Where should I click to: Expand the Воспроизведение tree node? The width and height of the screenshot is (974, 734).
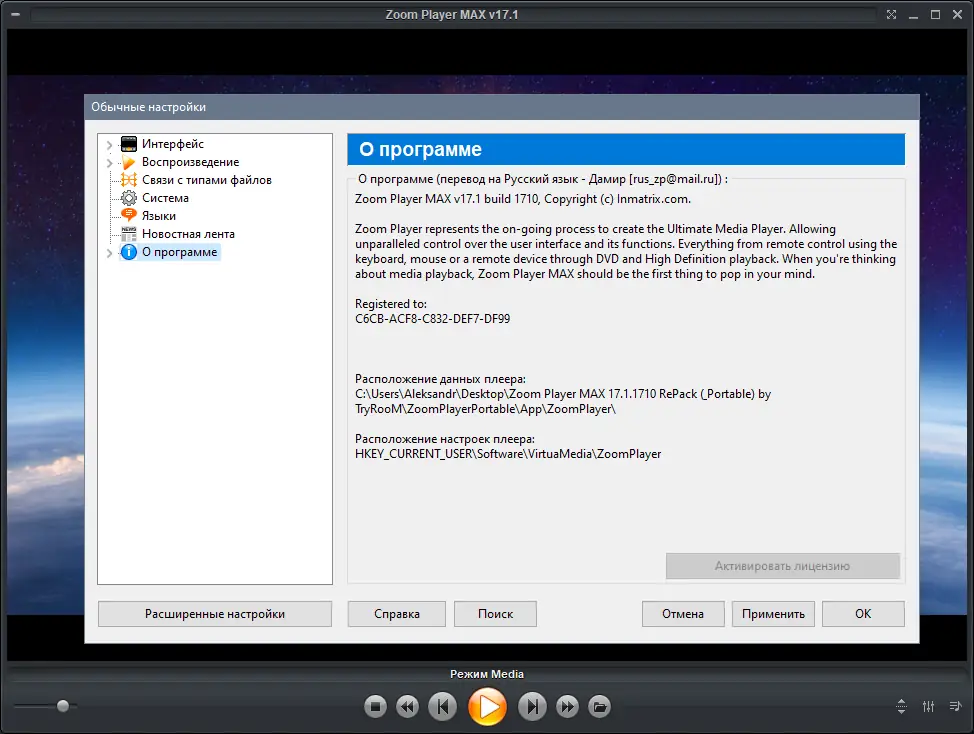109,163
